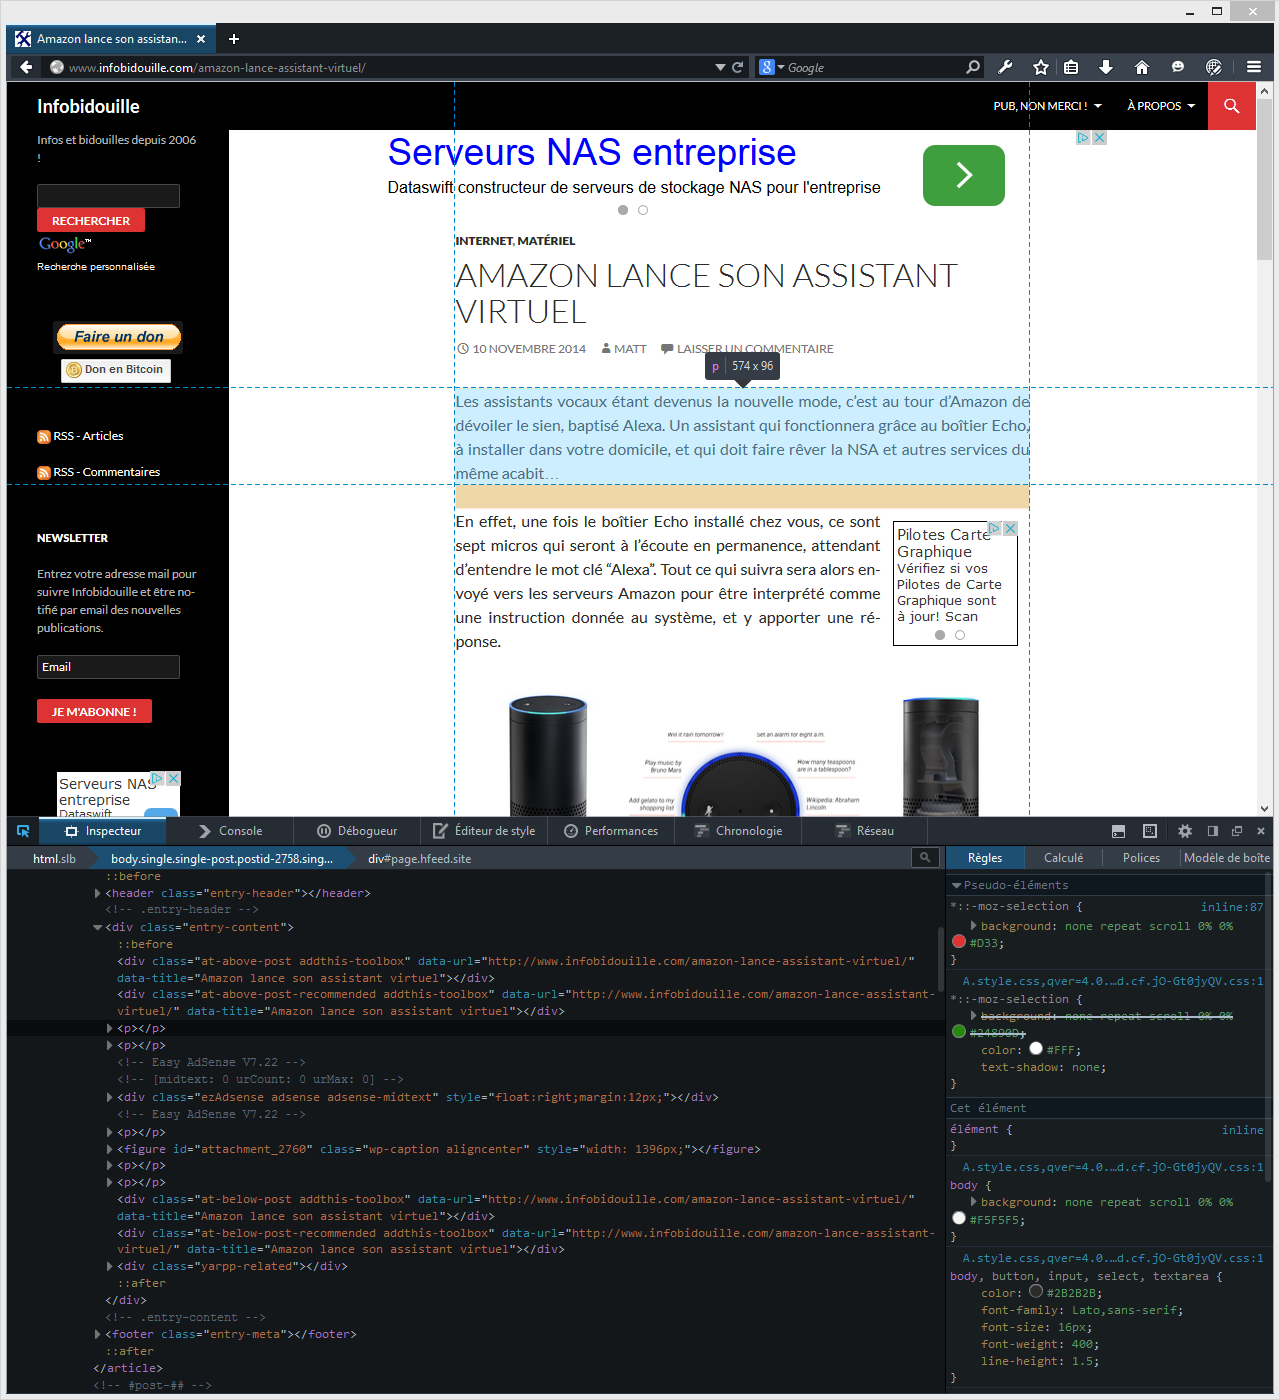Open developer tools wrench icon in toolbar

1005,67
